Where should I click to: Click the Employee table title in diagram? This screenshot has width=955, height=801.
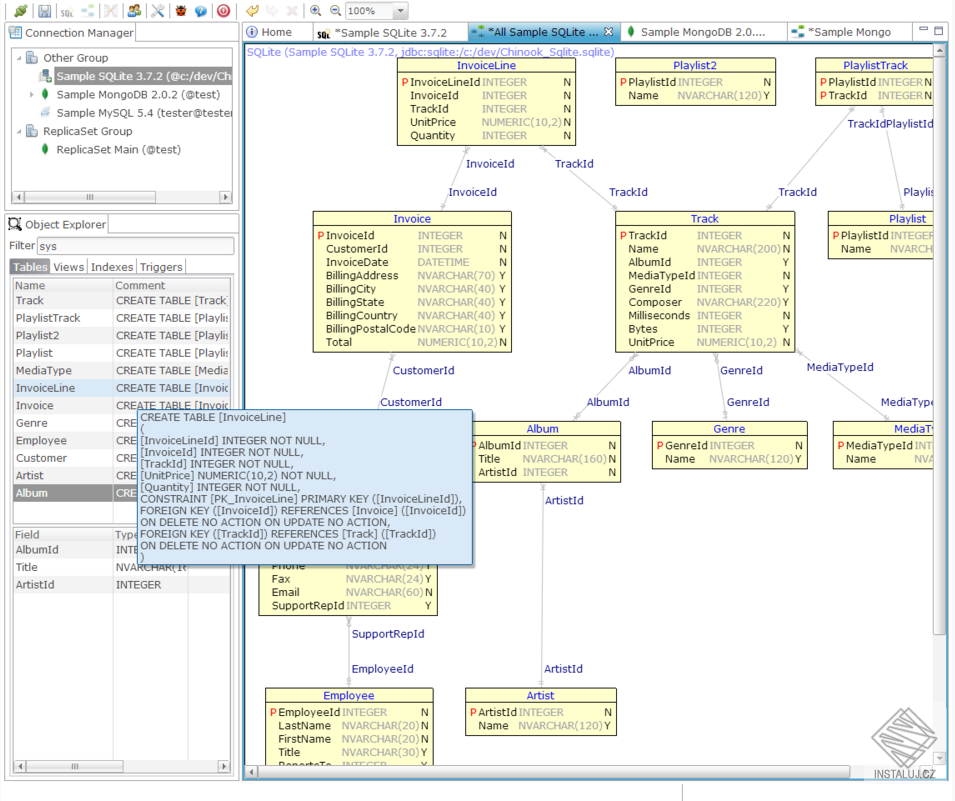tap(349, 696)
